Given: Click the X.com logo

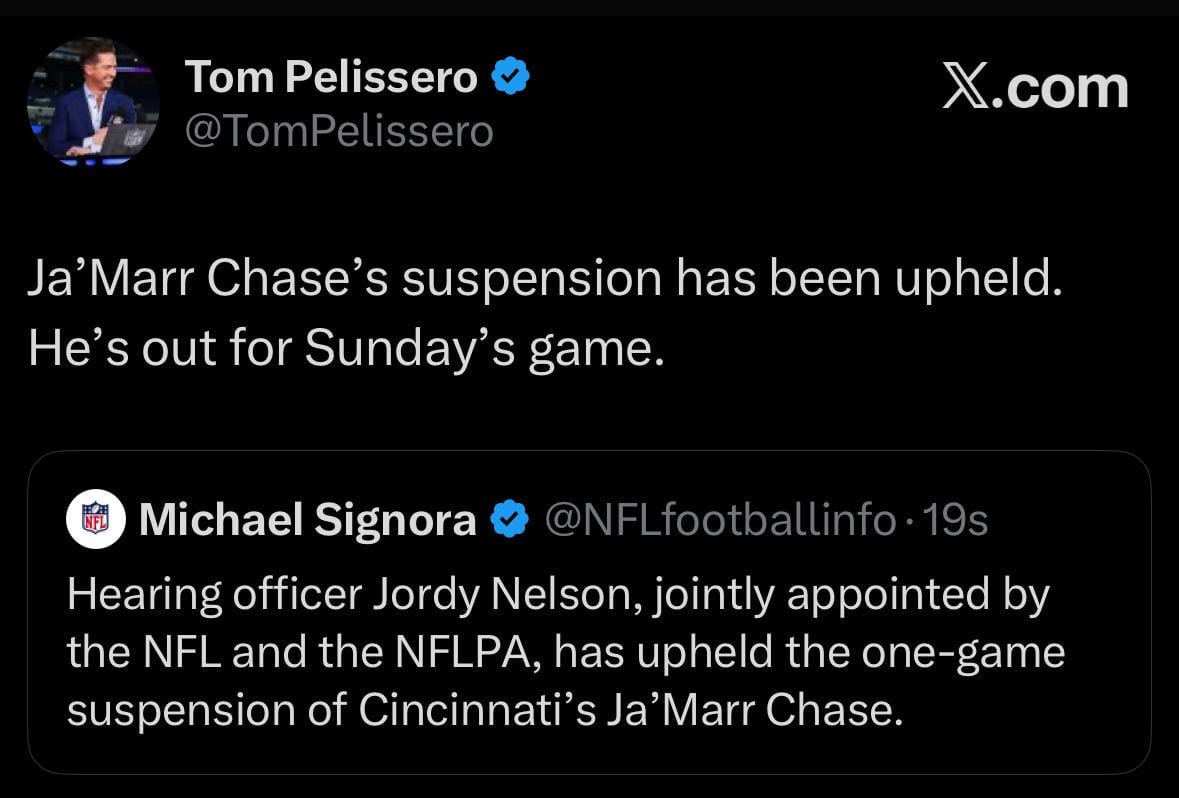Looking at the screenshot, I should 1035,88.
